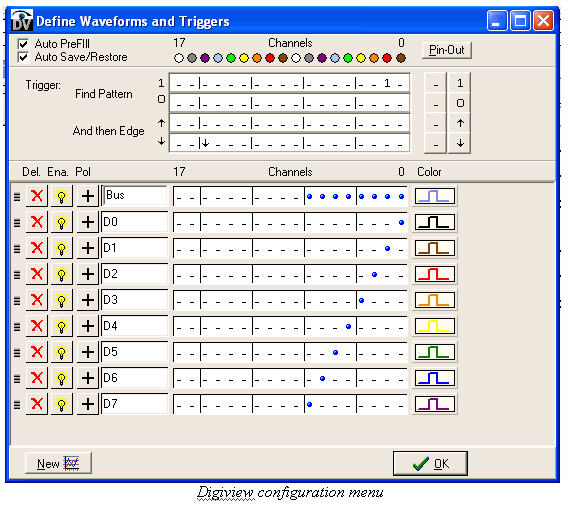The width and height of the screenshot is (570, 507).
Task: Click the reorder handle beside Bus row
Action: tap(17, 197)
